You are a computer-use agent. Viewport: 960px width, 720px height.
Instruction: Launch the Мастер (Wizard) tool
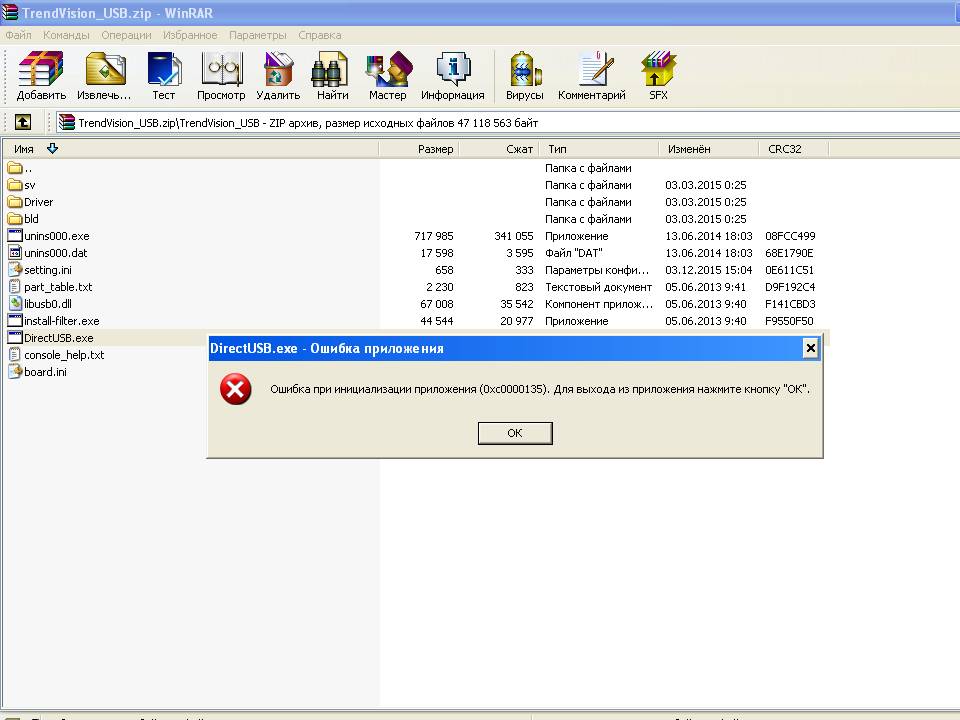pos(387,76)
